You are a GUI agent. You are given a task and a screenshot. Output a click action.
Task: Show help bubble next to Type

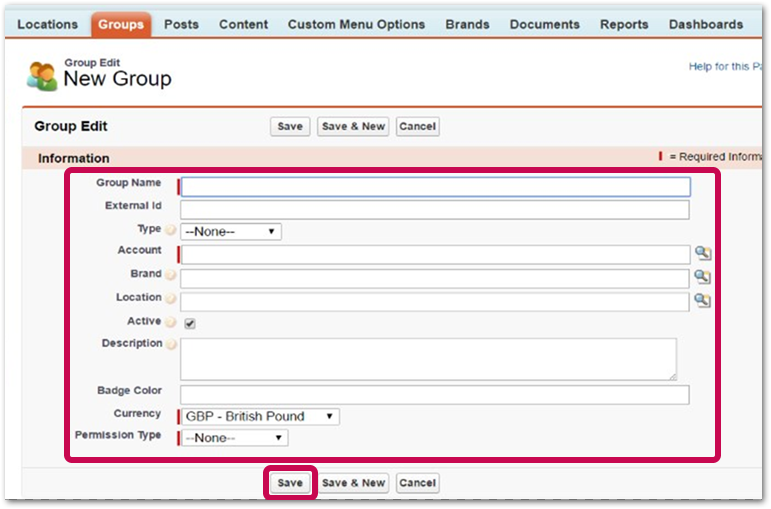pos(170,230)
